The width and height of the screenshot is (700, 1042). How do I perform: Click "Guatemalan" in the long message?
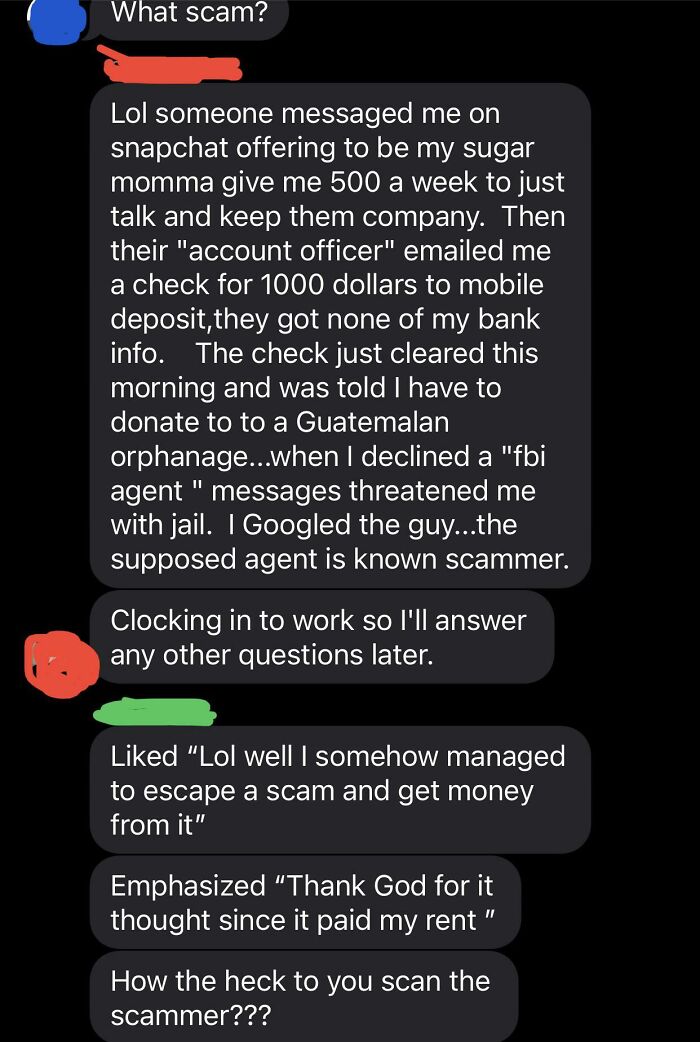coord(373,422)
